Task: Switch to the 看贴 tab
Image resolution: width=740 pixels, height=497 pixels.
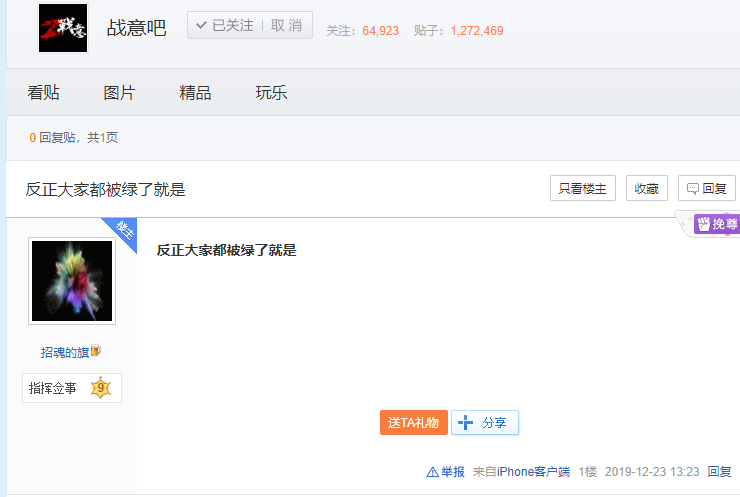Action: (x=44, y=93)
